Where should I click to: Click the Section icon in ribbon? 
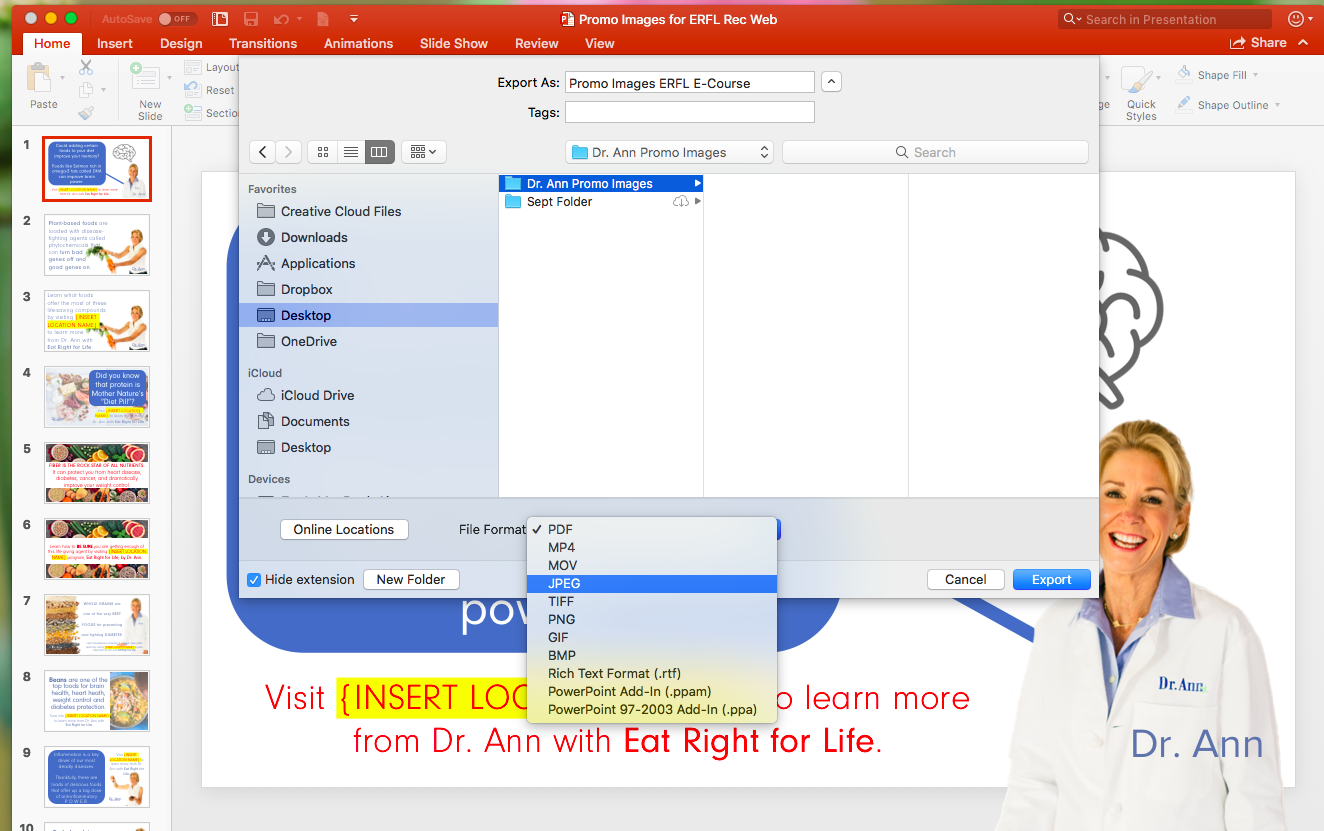click(x=193, y=113)
